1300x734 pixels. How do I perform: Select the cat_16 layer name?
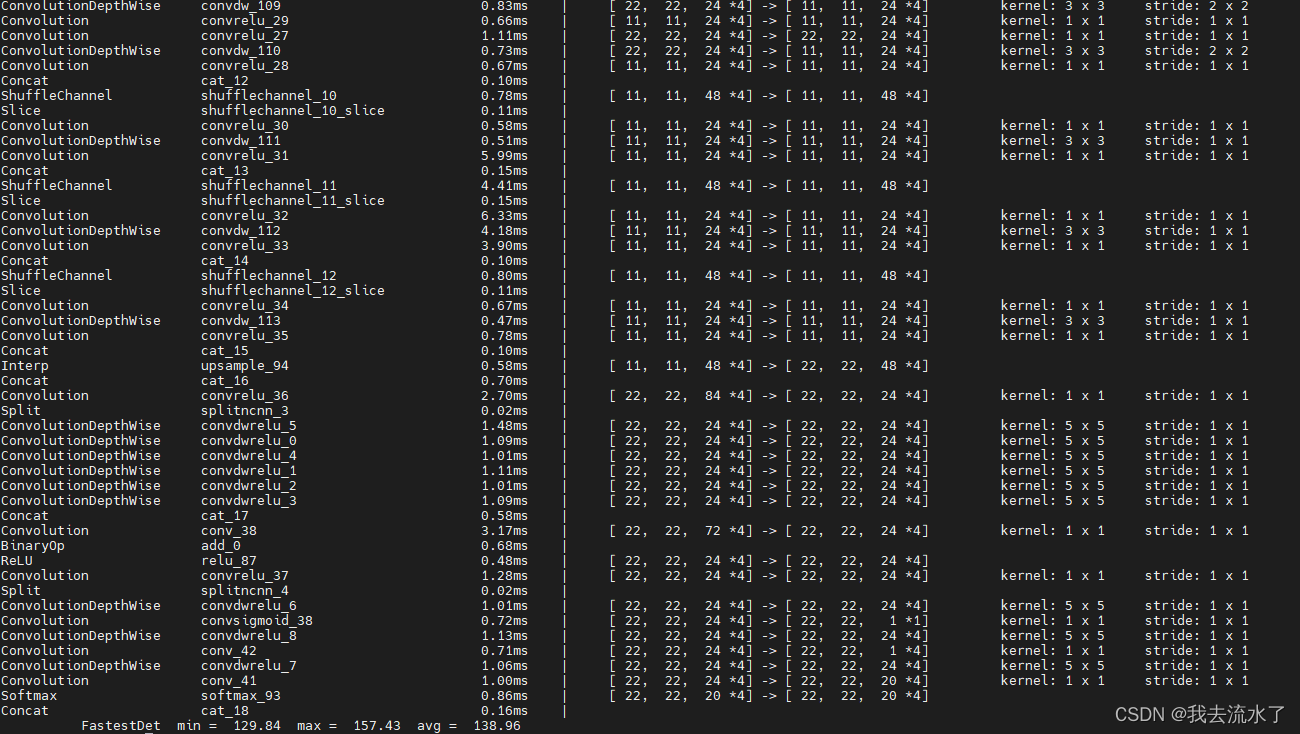click(x=225, y=381)
